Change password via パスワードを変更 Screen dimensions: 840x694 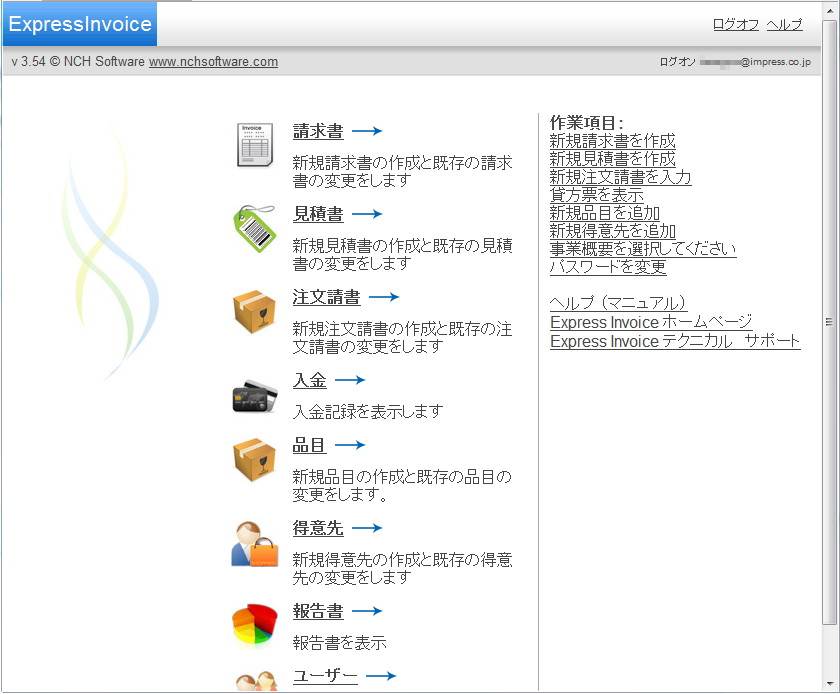pyautogui.click(x=608, y=267)
